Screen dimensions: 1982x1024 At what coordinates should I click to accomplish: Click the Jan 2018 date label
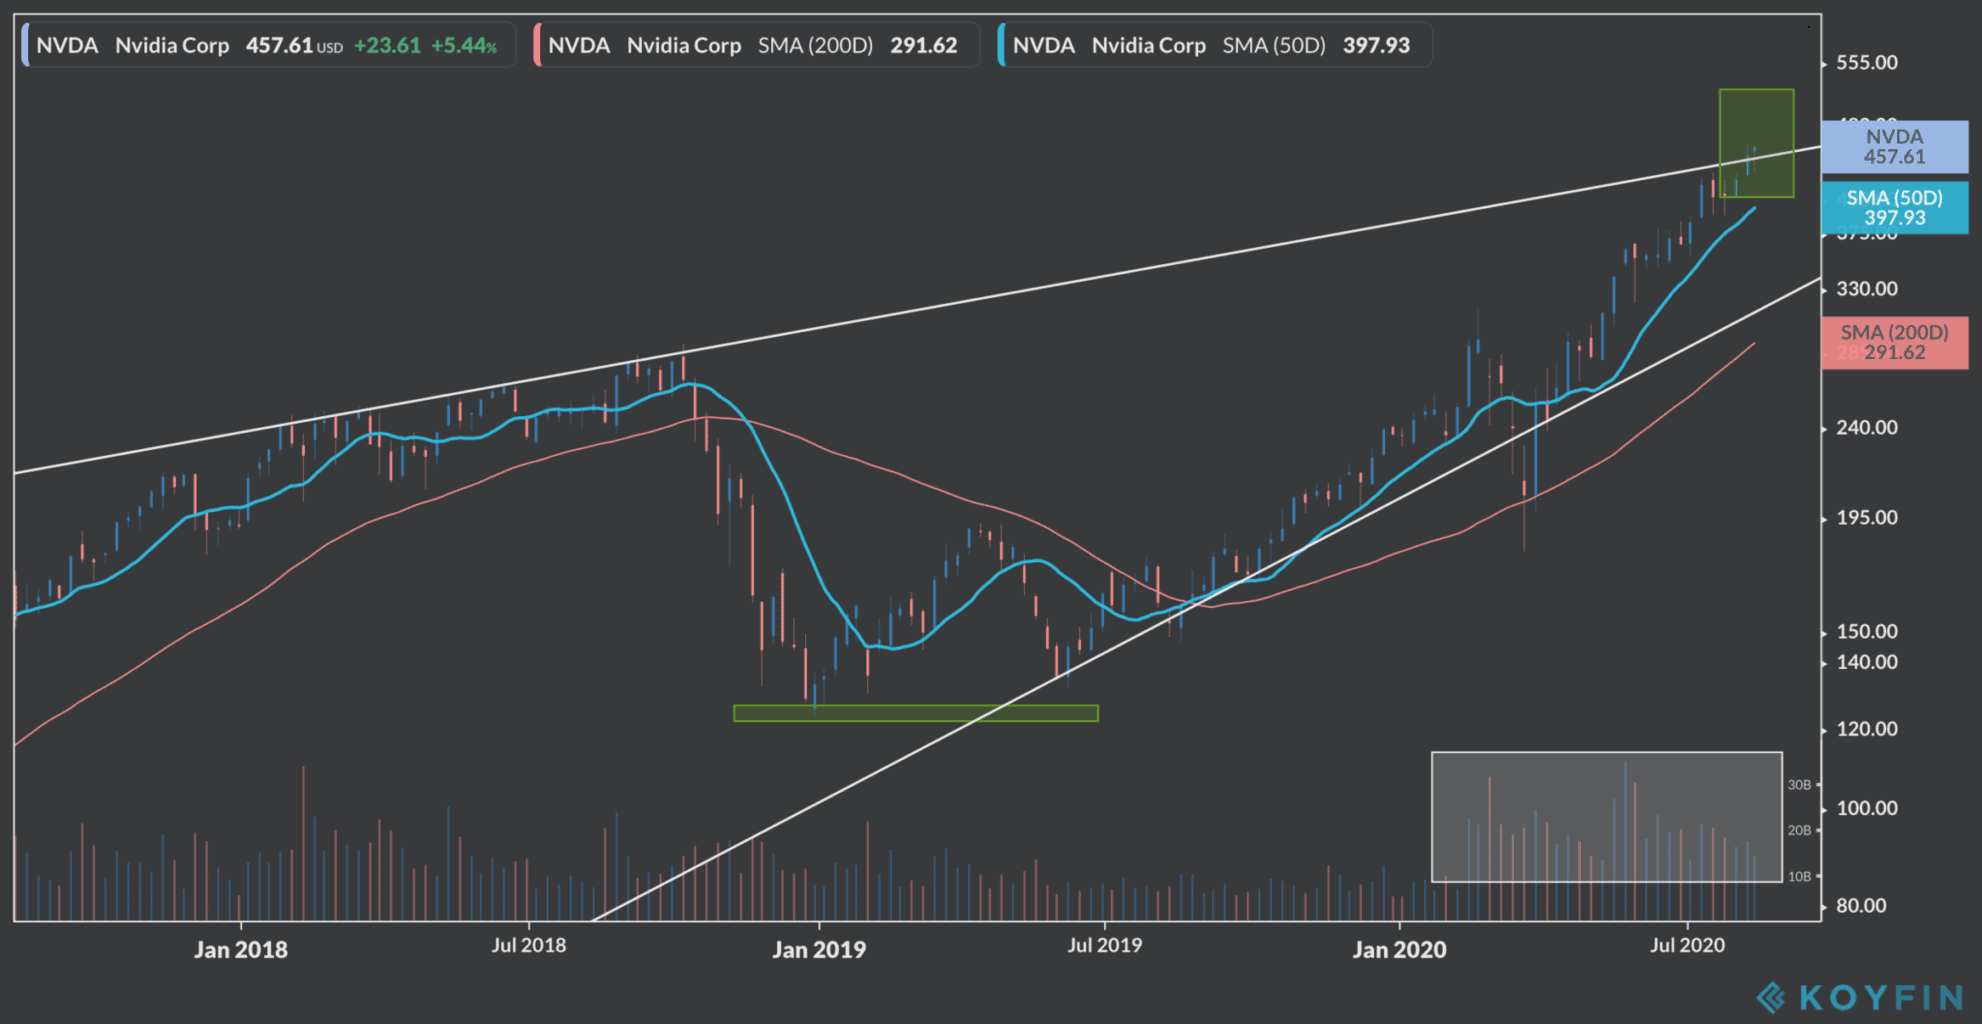(x=241, y=949)
